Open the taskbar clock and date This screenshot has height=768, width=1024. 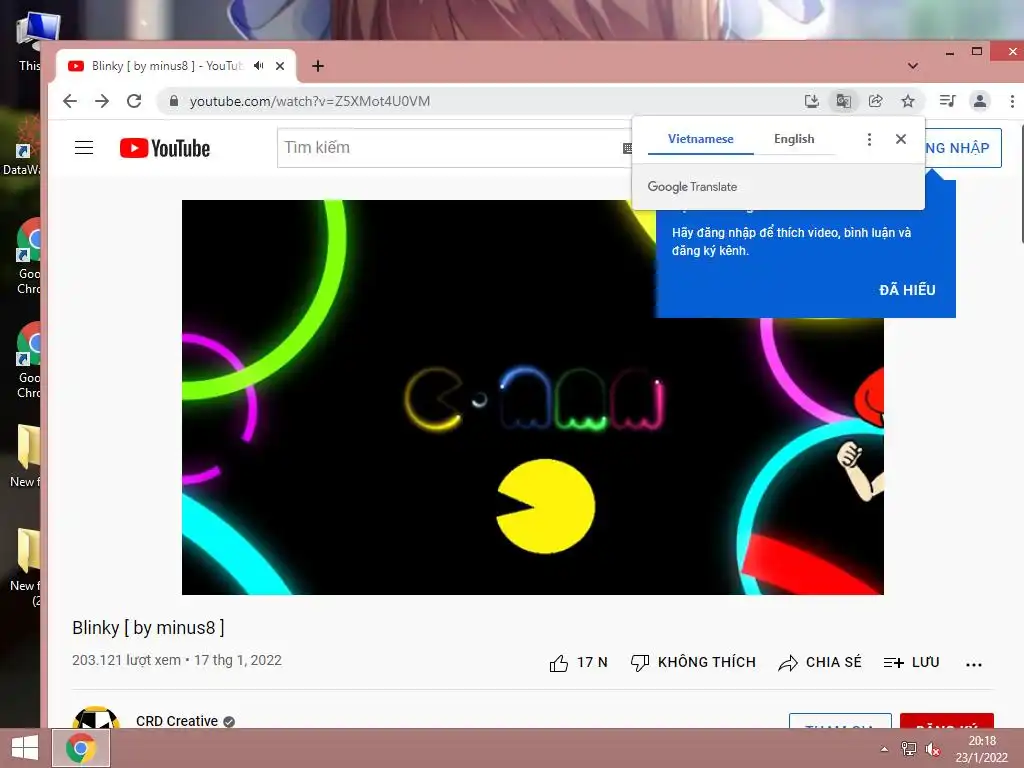pyautogui.click(x=982, y=749)
